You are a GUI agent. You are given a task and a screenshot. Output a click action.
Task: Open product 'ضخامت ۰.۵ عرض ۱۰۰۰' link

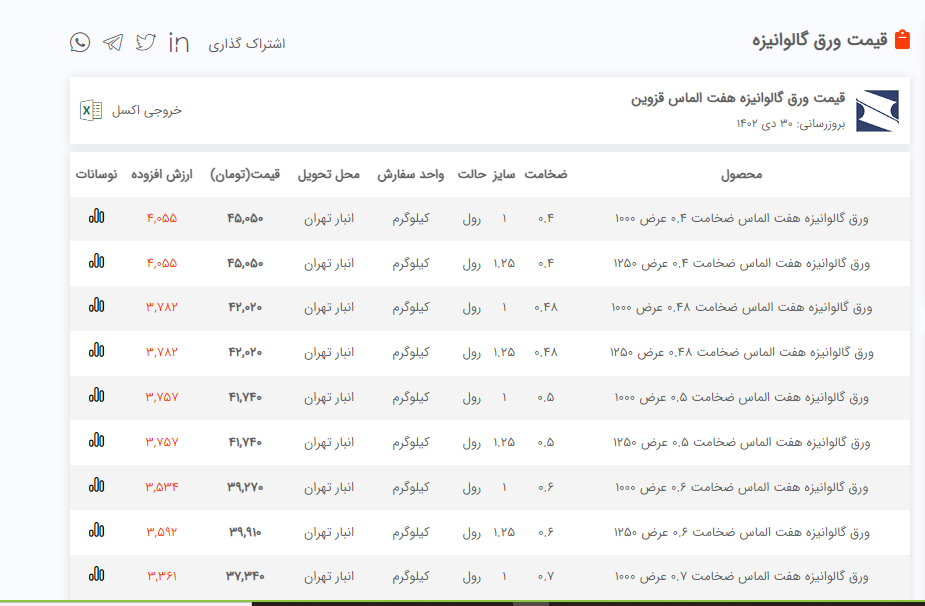point(741,397)
